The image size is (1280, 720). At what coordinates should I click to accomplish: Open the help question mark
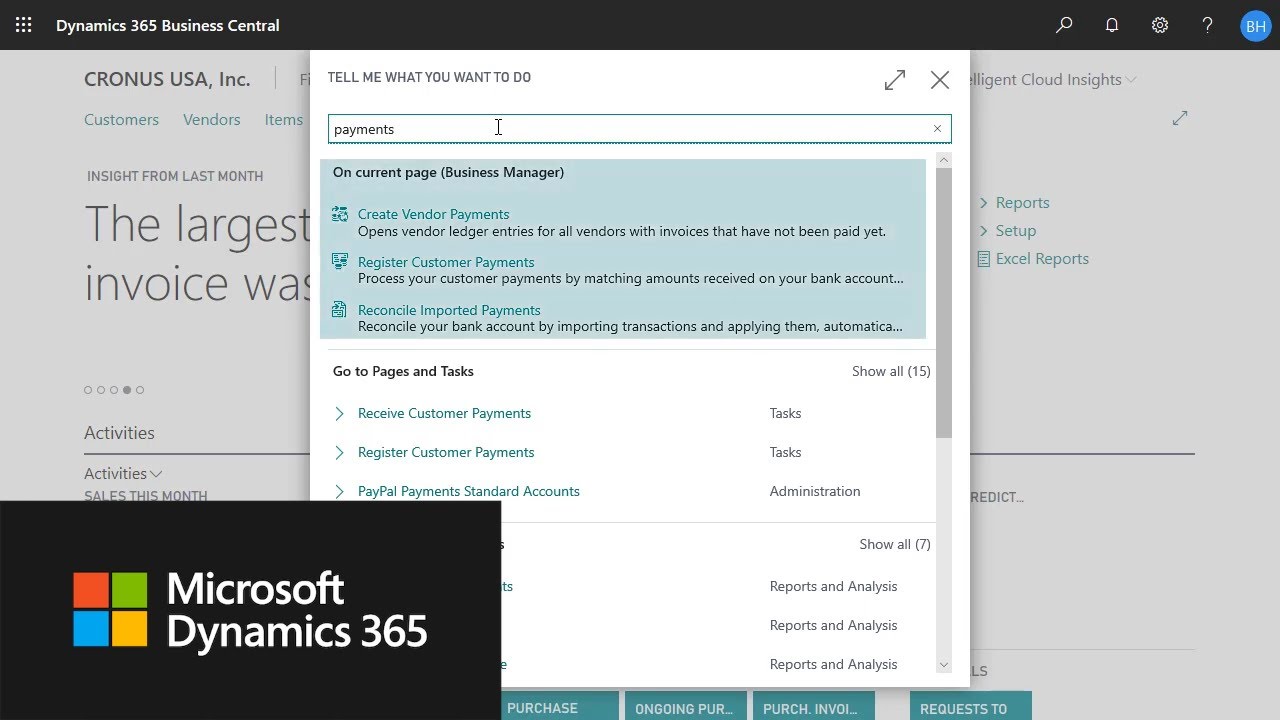(1208, 25)
